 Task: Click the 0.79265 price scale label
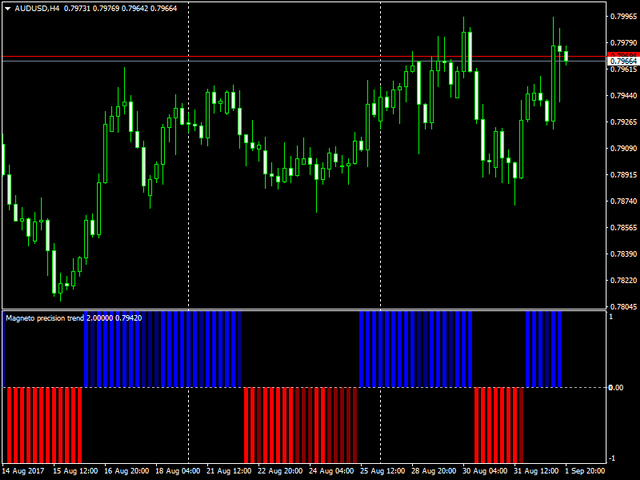623,122
